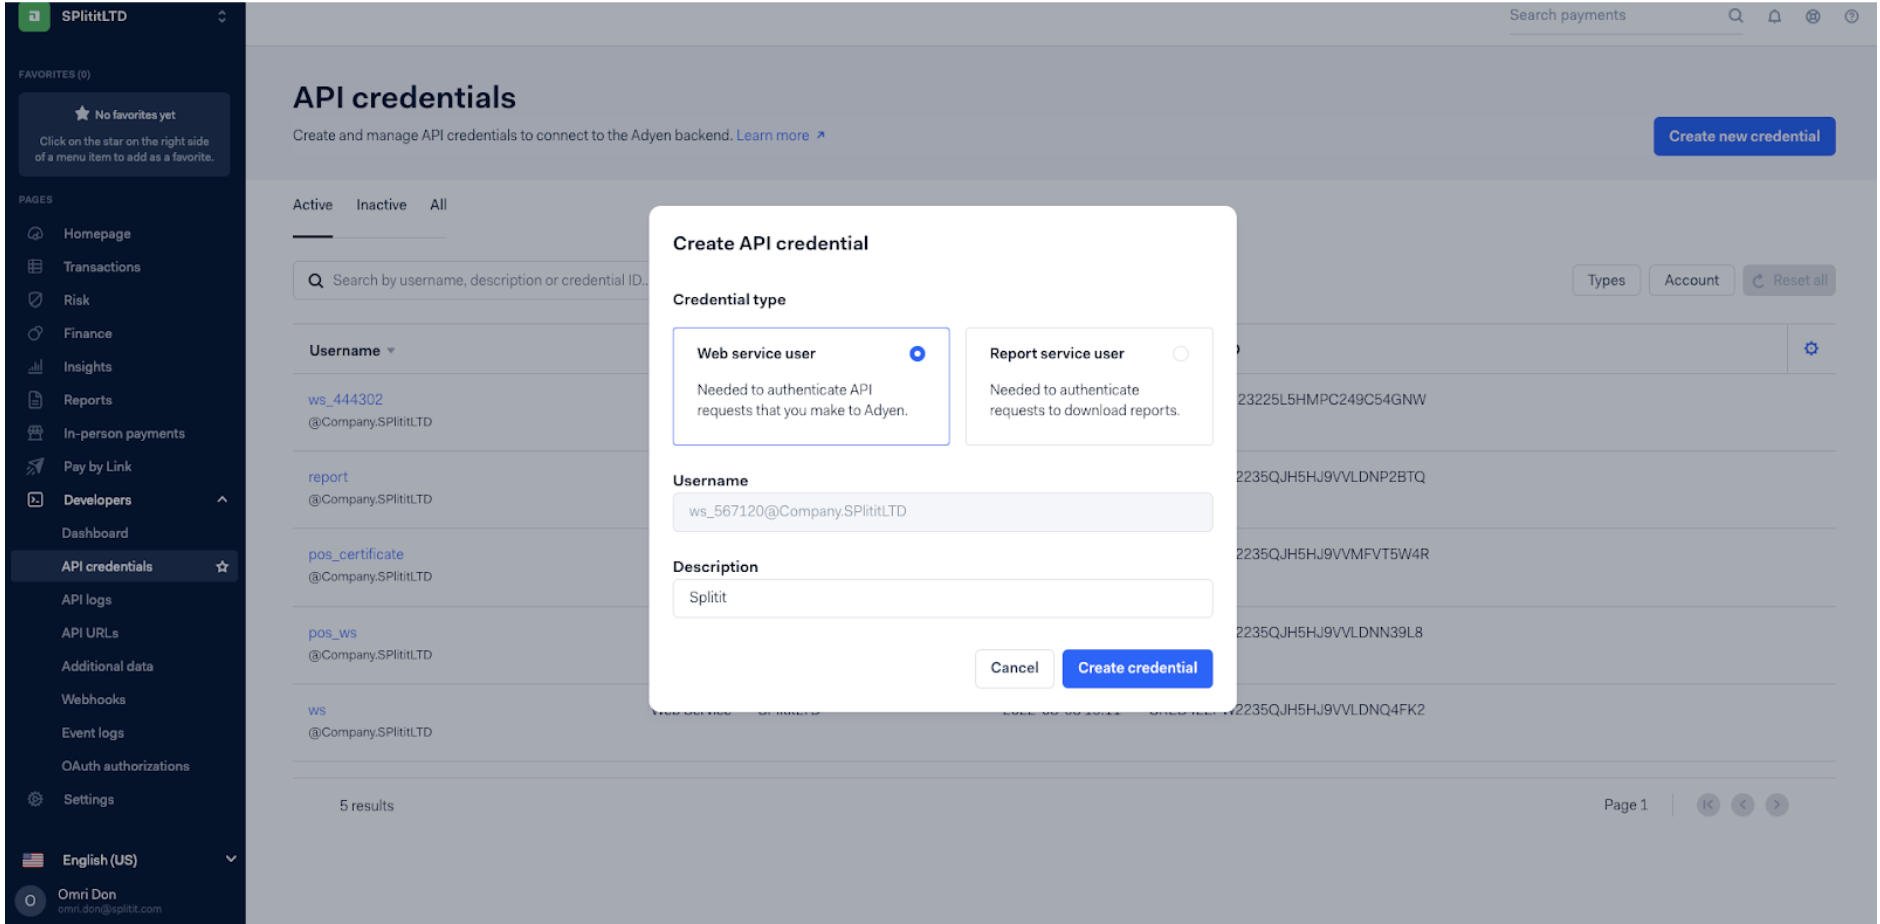Collapse the Developers section chevron
Screen dimensions: 1880x924
[222, 500]
